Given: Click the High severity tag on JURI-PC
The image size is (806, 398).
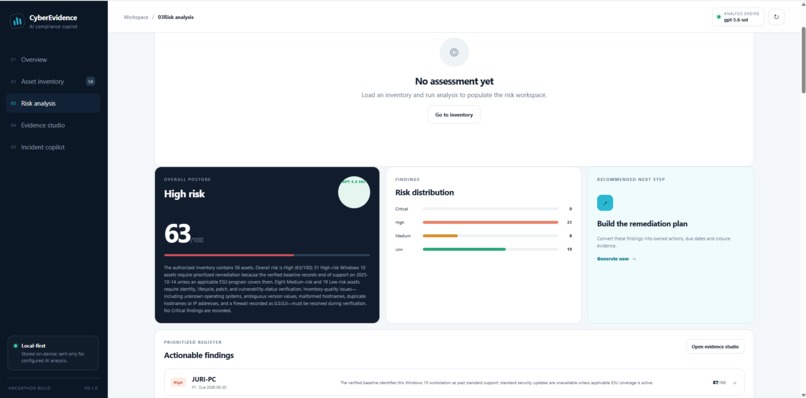Looking at the screenshot, I should 178,383.
